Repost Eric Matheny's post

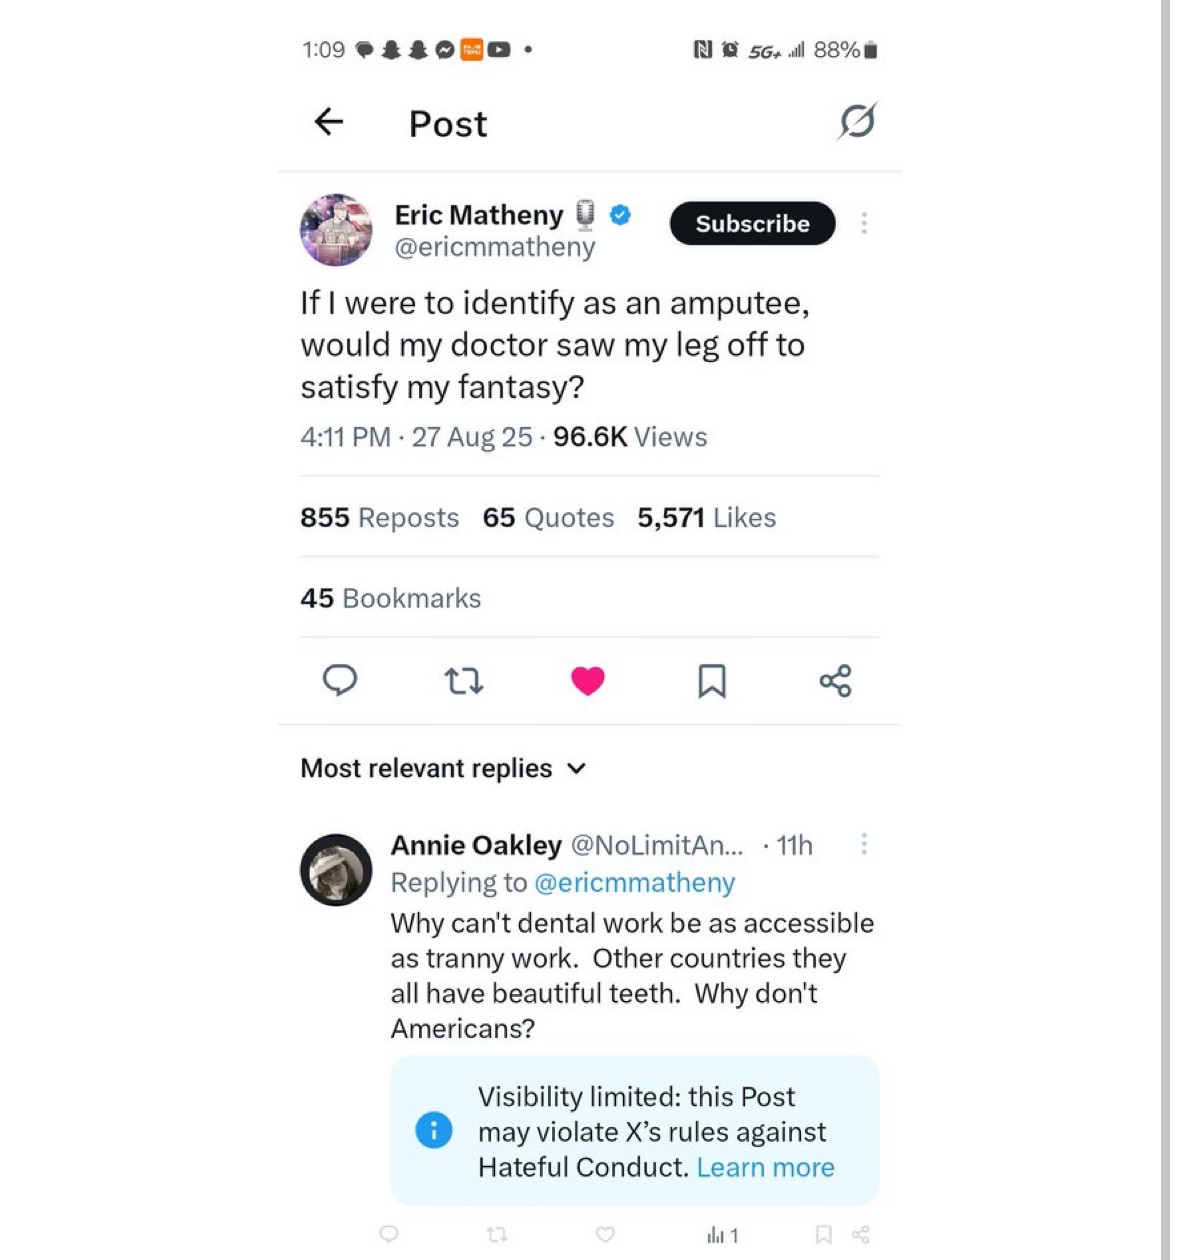[464, 681]
